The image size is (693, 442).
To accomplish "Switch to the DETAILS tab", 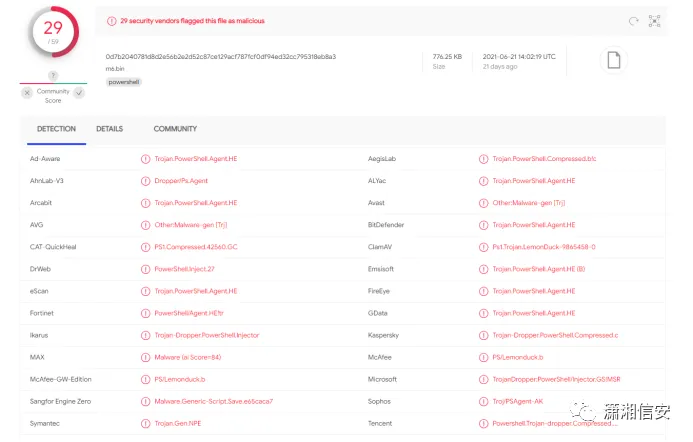I will [x=109, y=129].
